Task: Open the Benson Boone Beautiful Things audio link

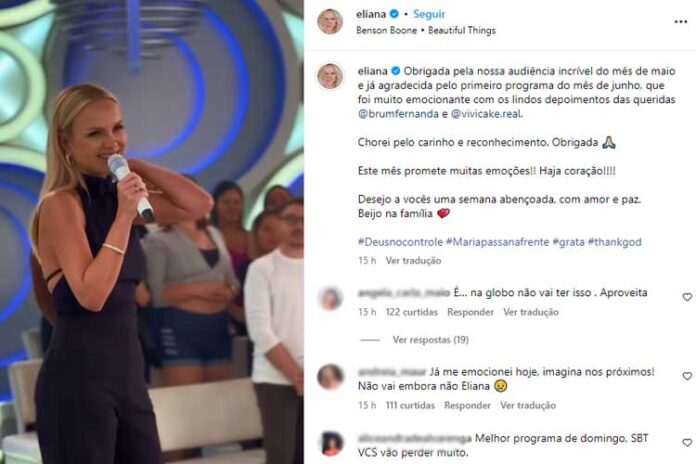Action: click(x=426, y=31)
